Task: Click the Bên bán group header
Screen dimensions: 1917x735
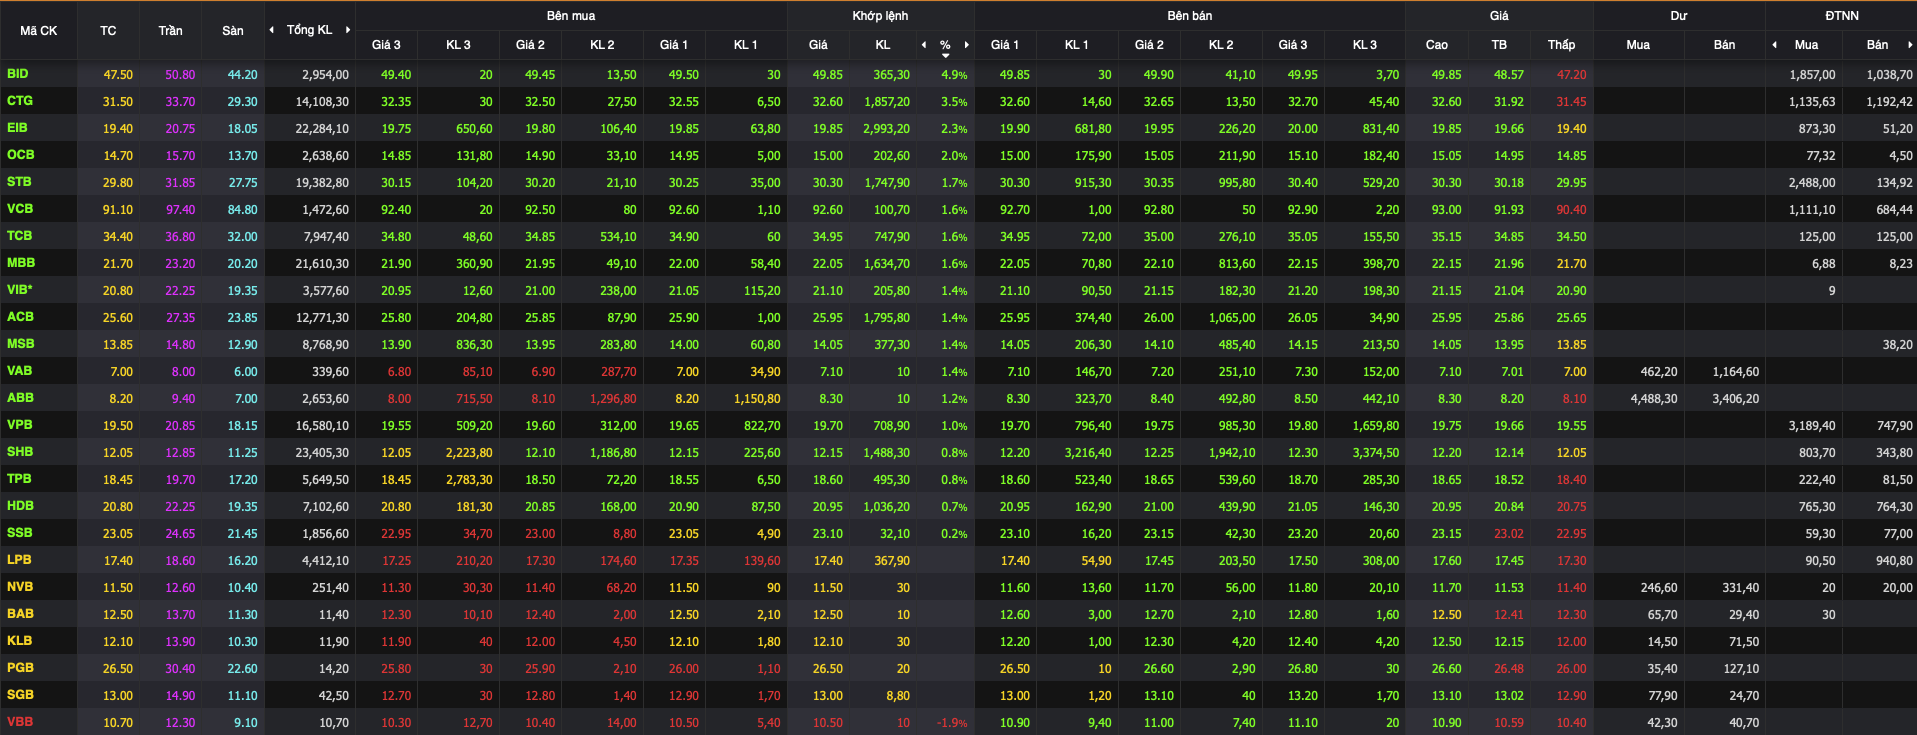Action: point(1190,16)
